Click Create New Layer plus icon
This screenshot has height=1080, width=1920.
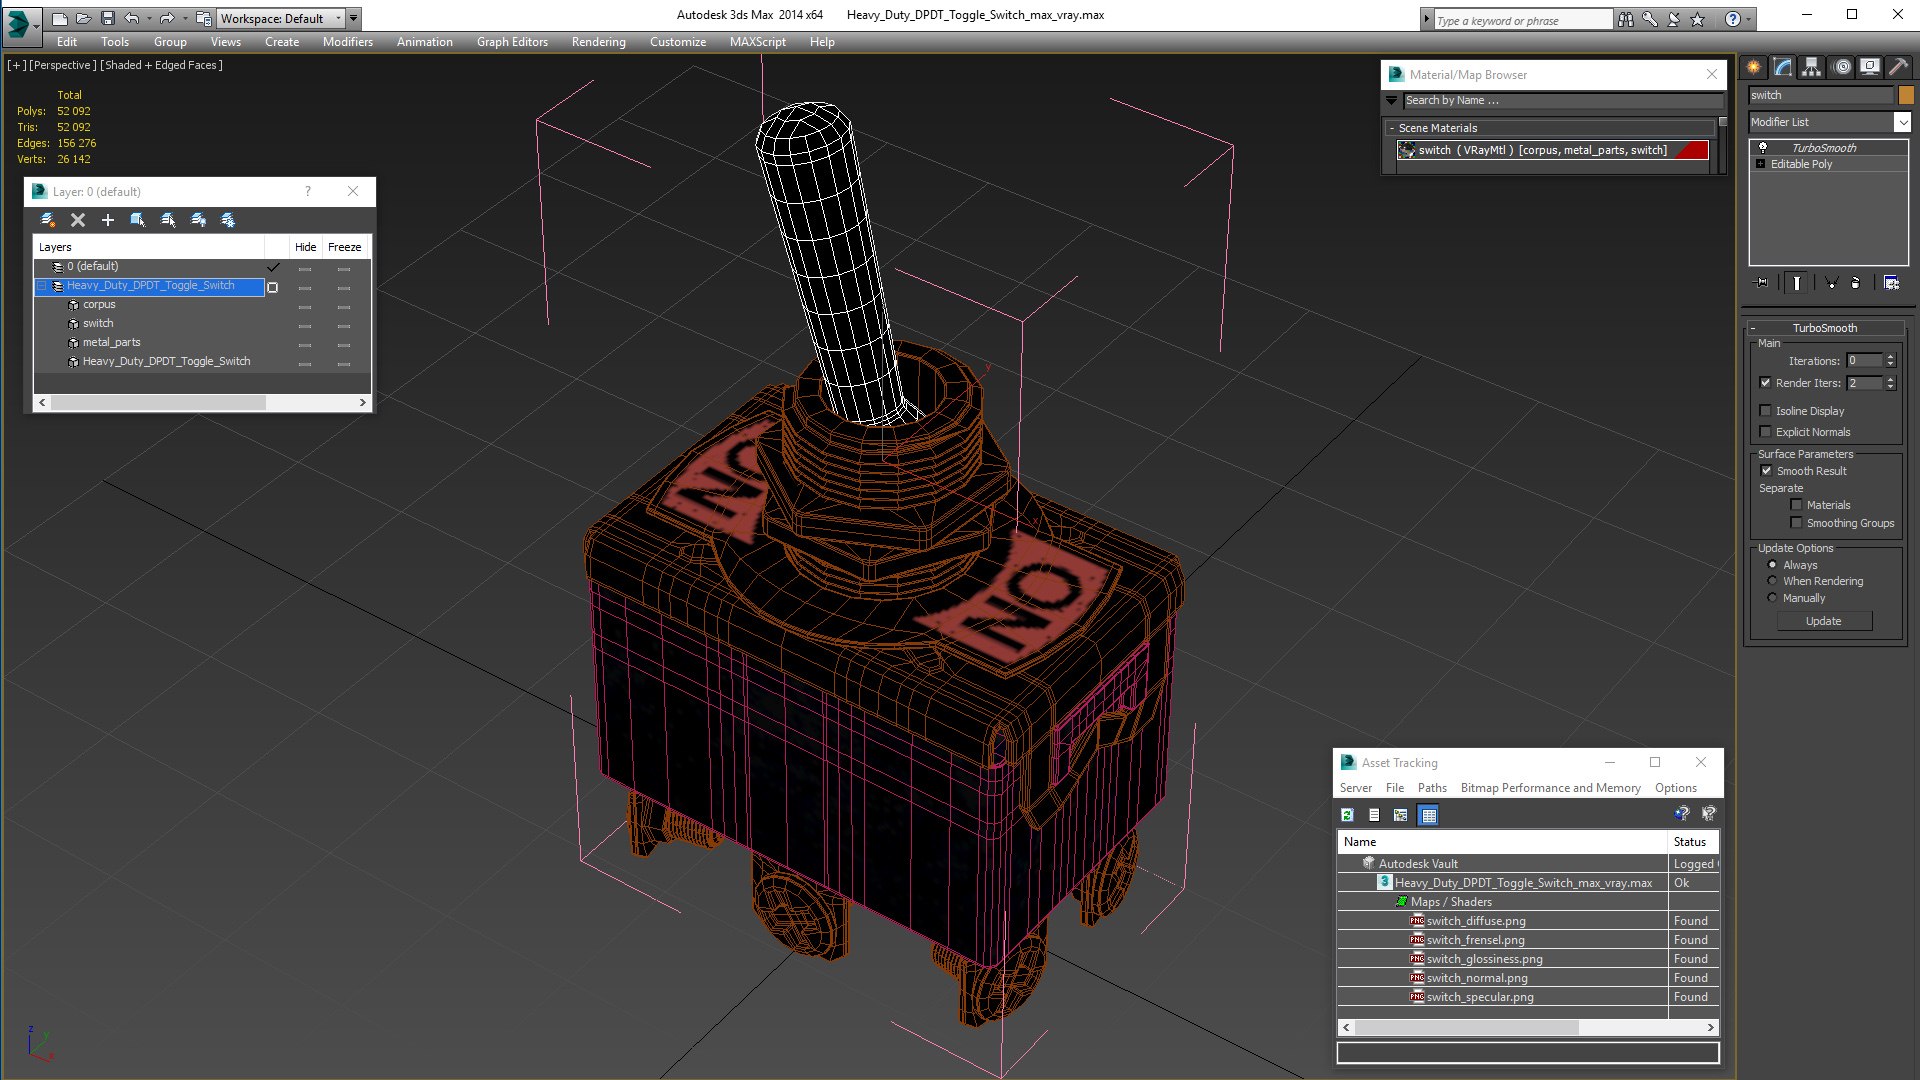[108, 220]
